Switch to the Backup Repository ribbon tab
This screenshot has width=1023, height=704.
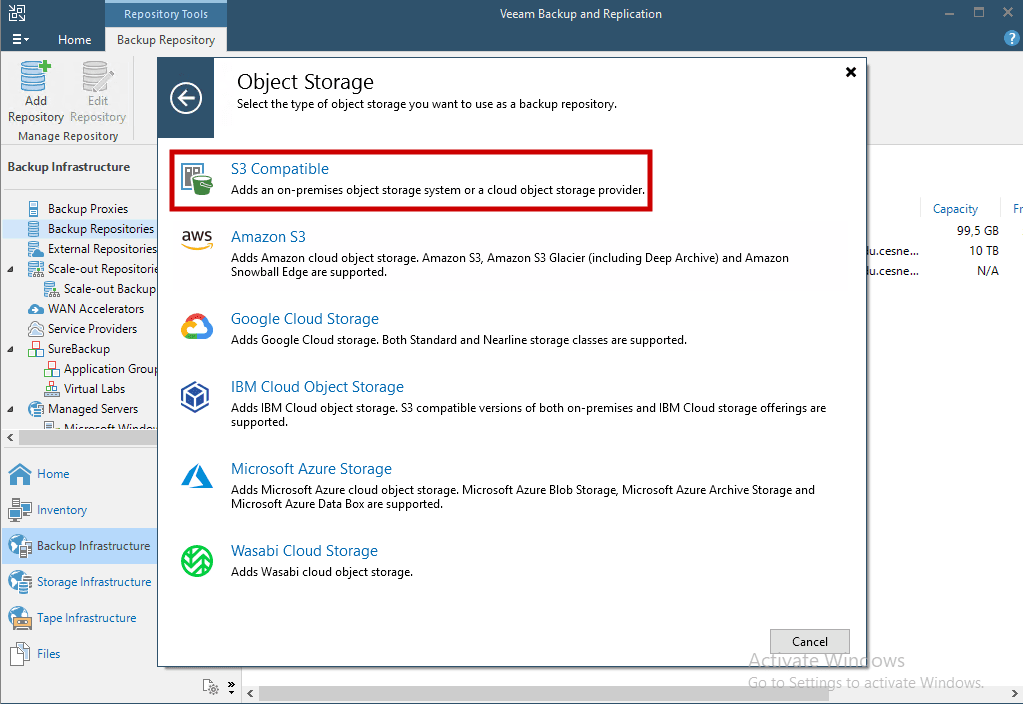pyautogui.click(x=165, y=40)
